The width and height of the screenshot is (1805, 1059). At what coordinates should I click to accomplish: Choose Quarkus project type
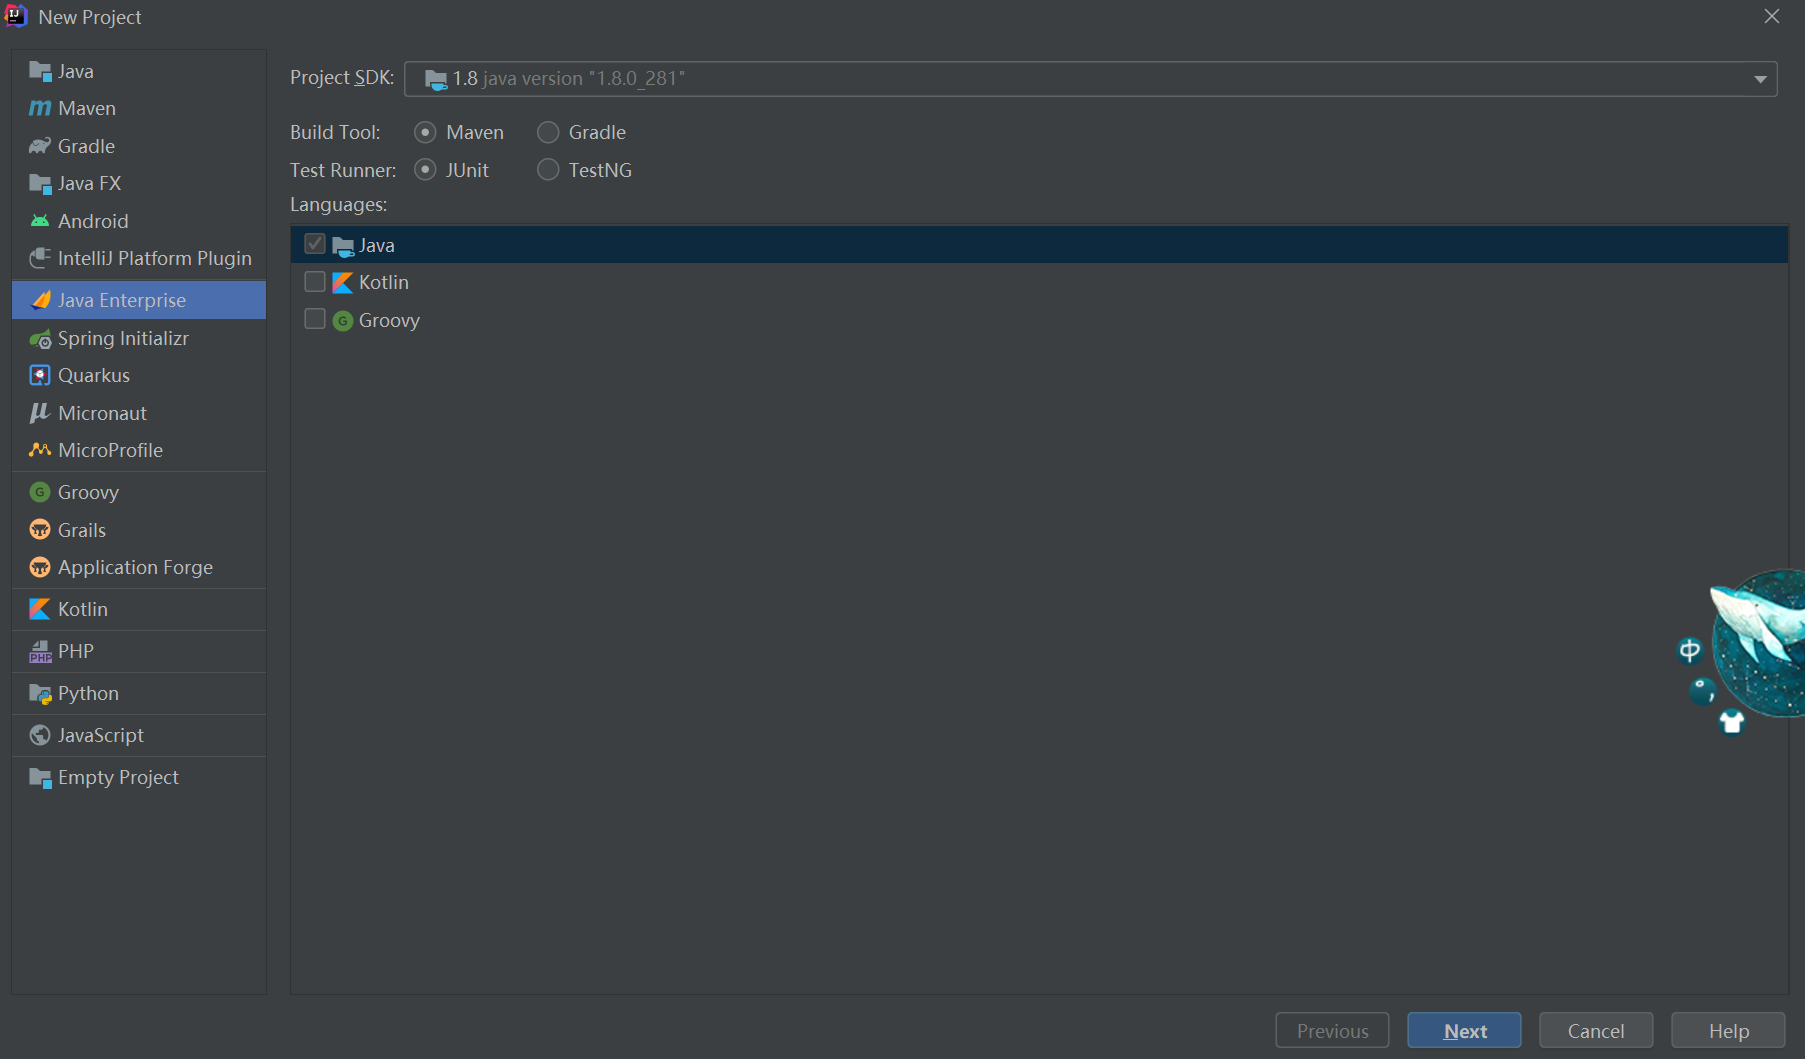point(139,375)
